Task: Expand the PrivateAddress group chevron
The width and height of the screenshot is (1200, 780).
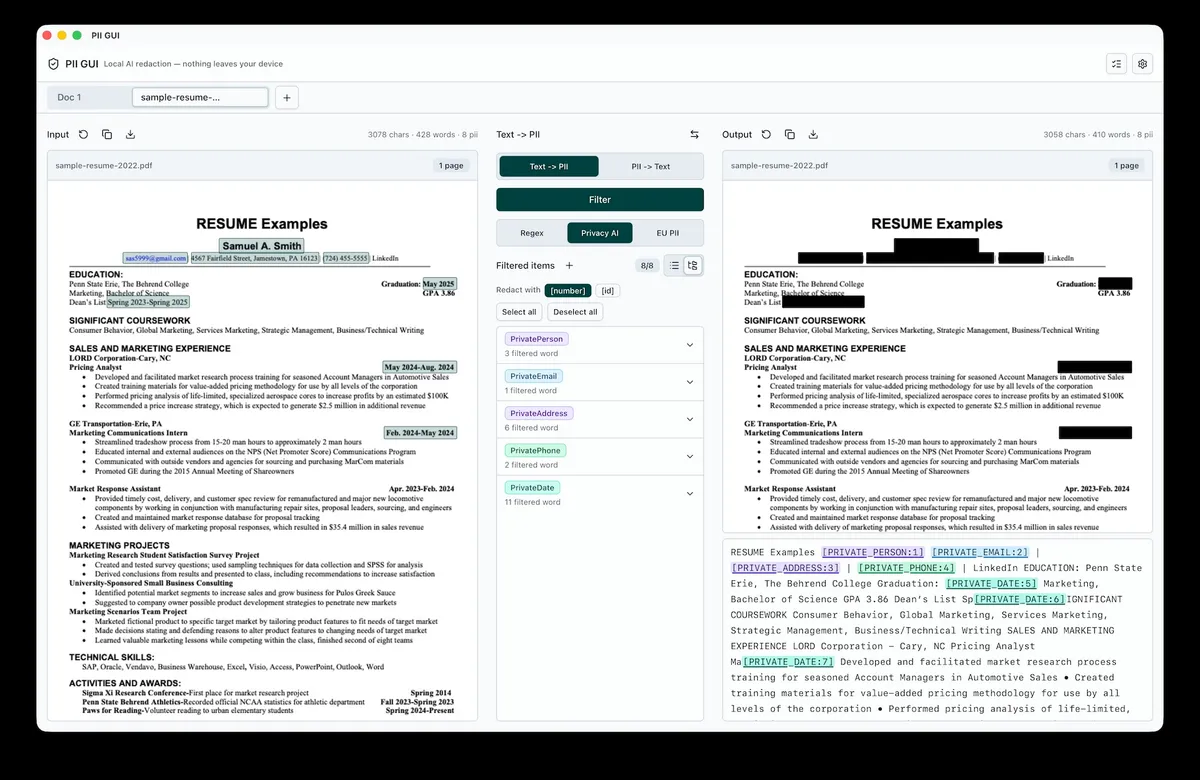Action: 689,419
